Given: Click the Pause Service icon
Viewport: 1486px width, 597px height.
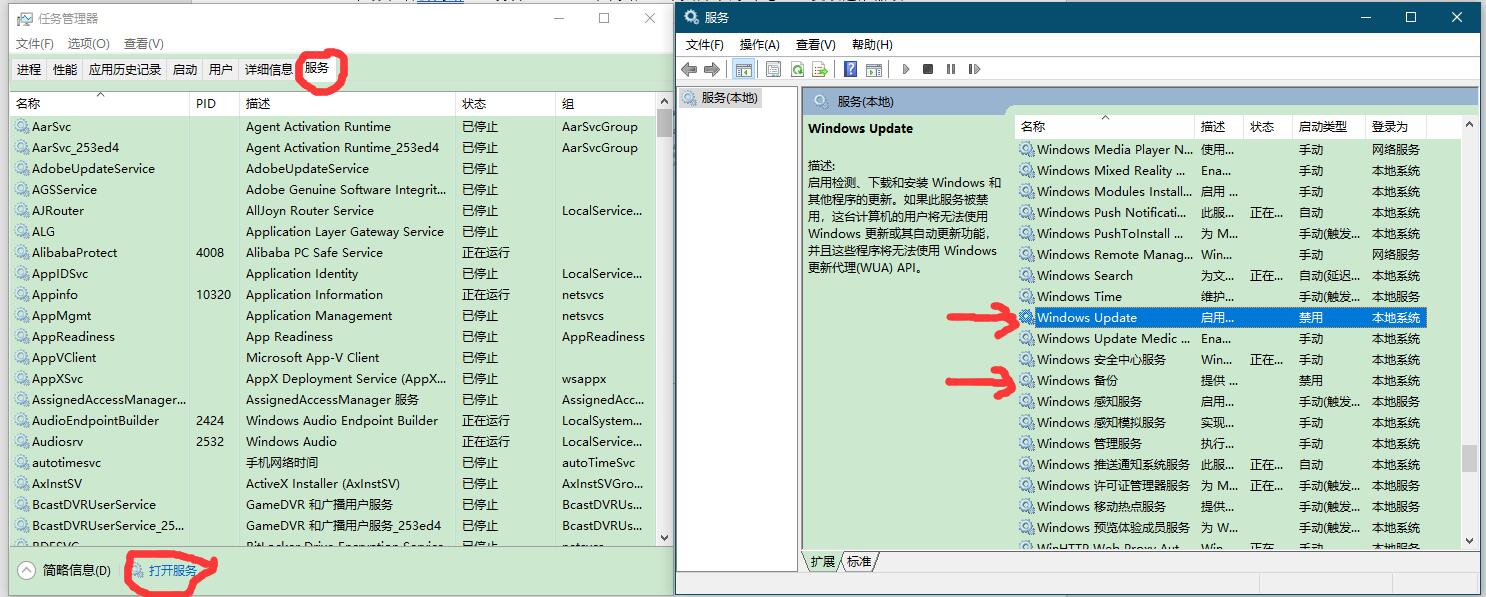Looking at the screenshot, I should click(951, 69).
